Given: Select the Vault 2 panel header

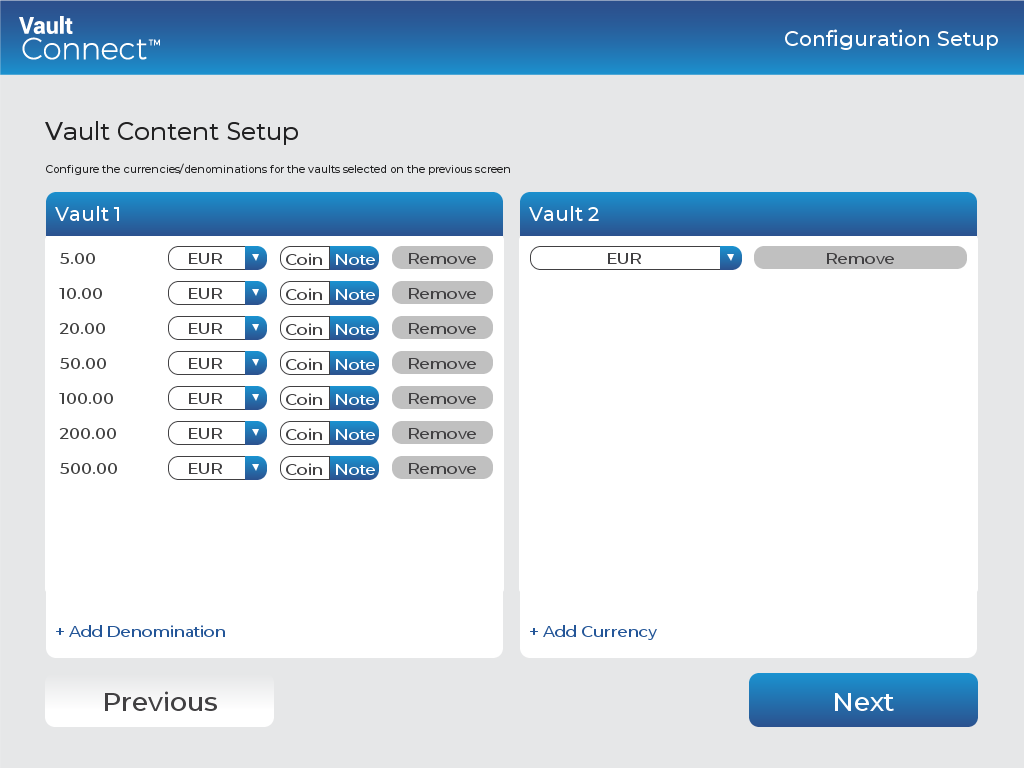Looking at the screenshot, I should click(x=748, y=214).
